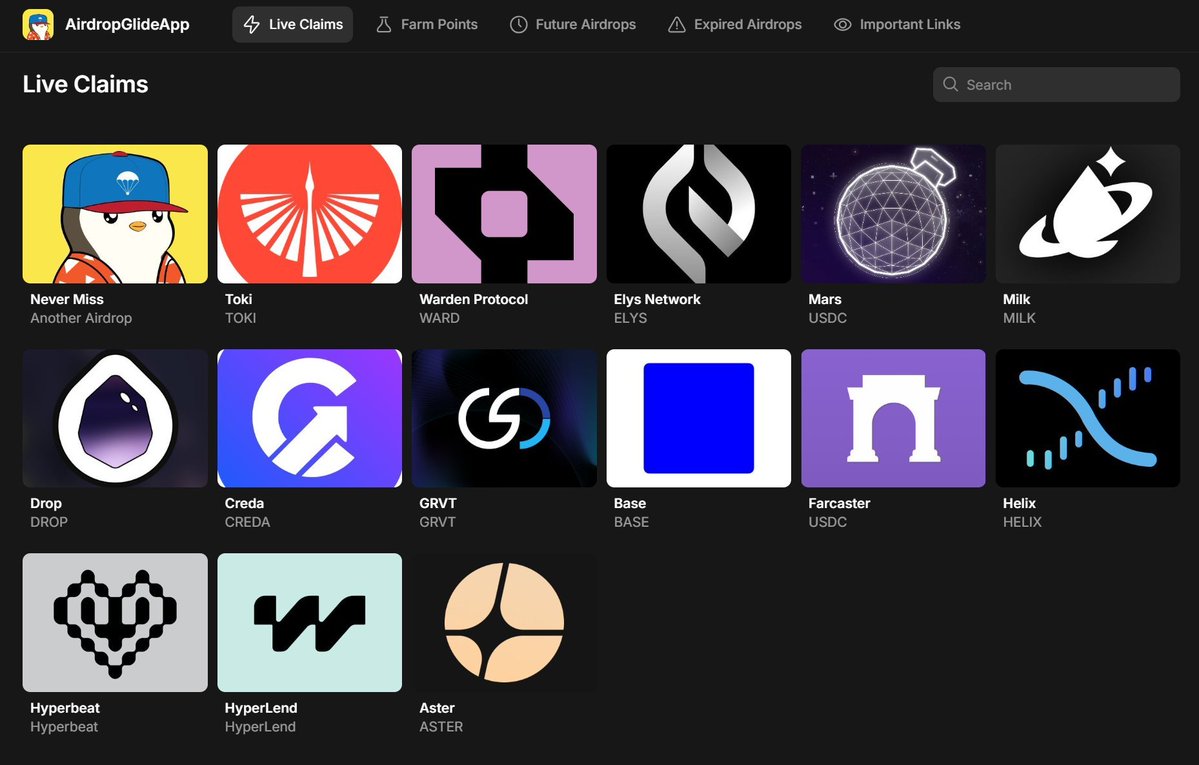Select the GRVT logo tile
The height and width of the screenshot is (765, 1199).
[x=504, y=418]
